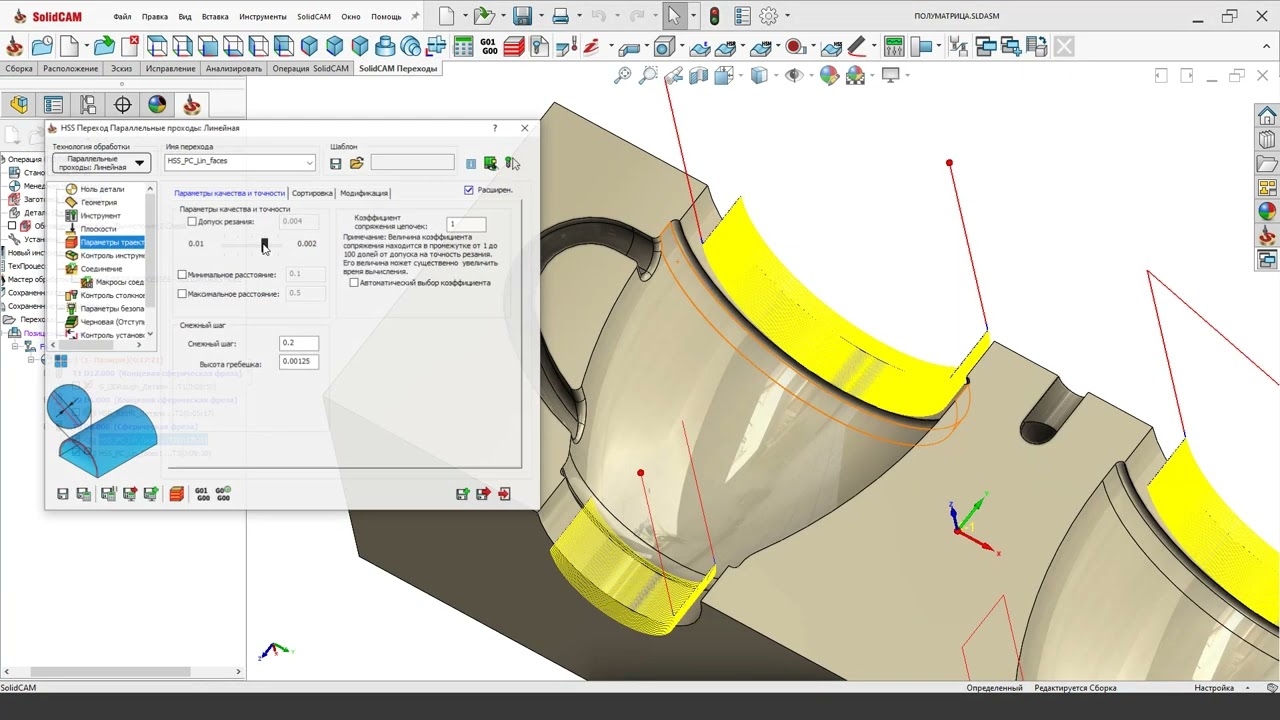Image resolution: width=1280 pixels, height=720 pixels.
Task: Open the Помощь menu
Action: (x=386, y=16)
